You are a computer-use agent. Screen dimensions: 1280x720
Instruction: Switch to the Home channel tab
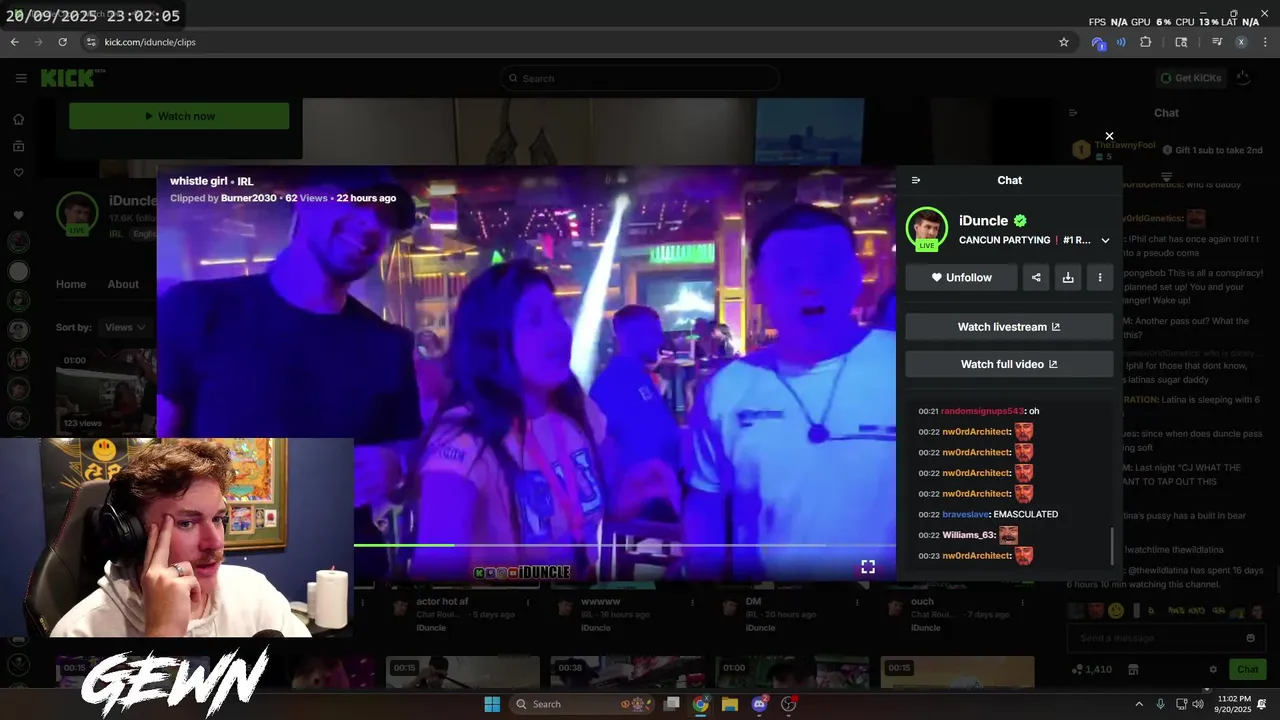click(71, 284)
